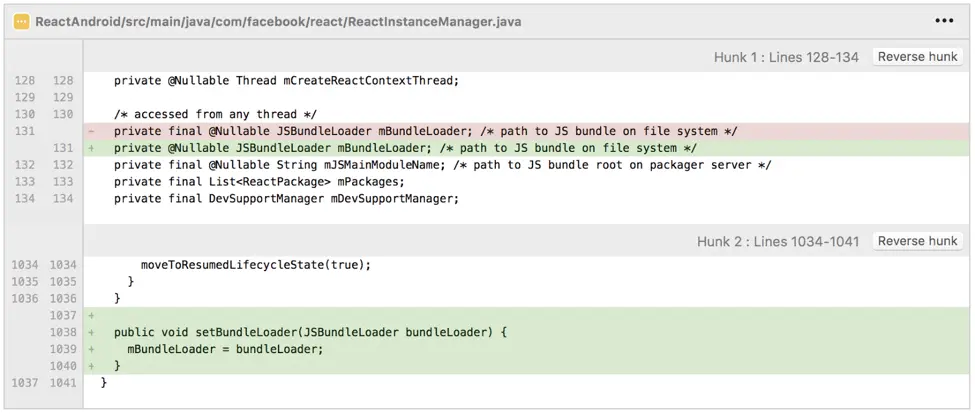Click the ReactInstanceManager.java file path
The height and width of the screenshot is (414, 975).
279,22
